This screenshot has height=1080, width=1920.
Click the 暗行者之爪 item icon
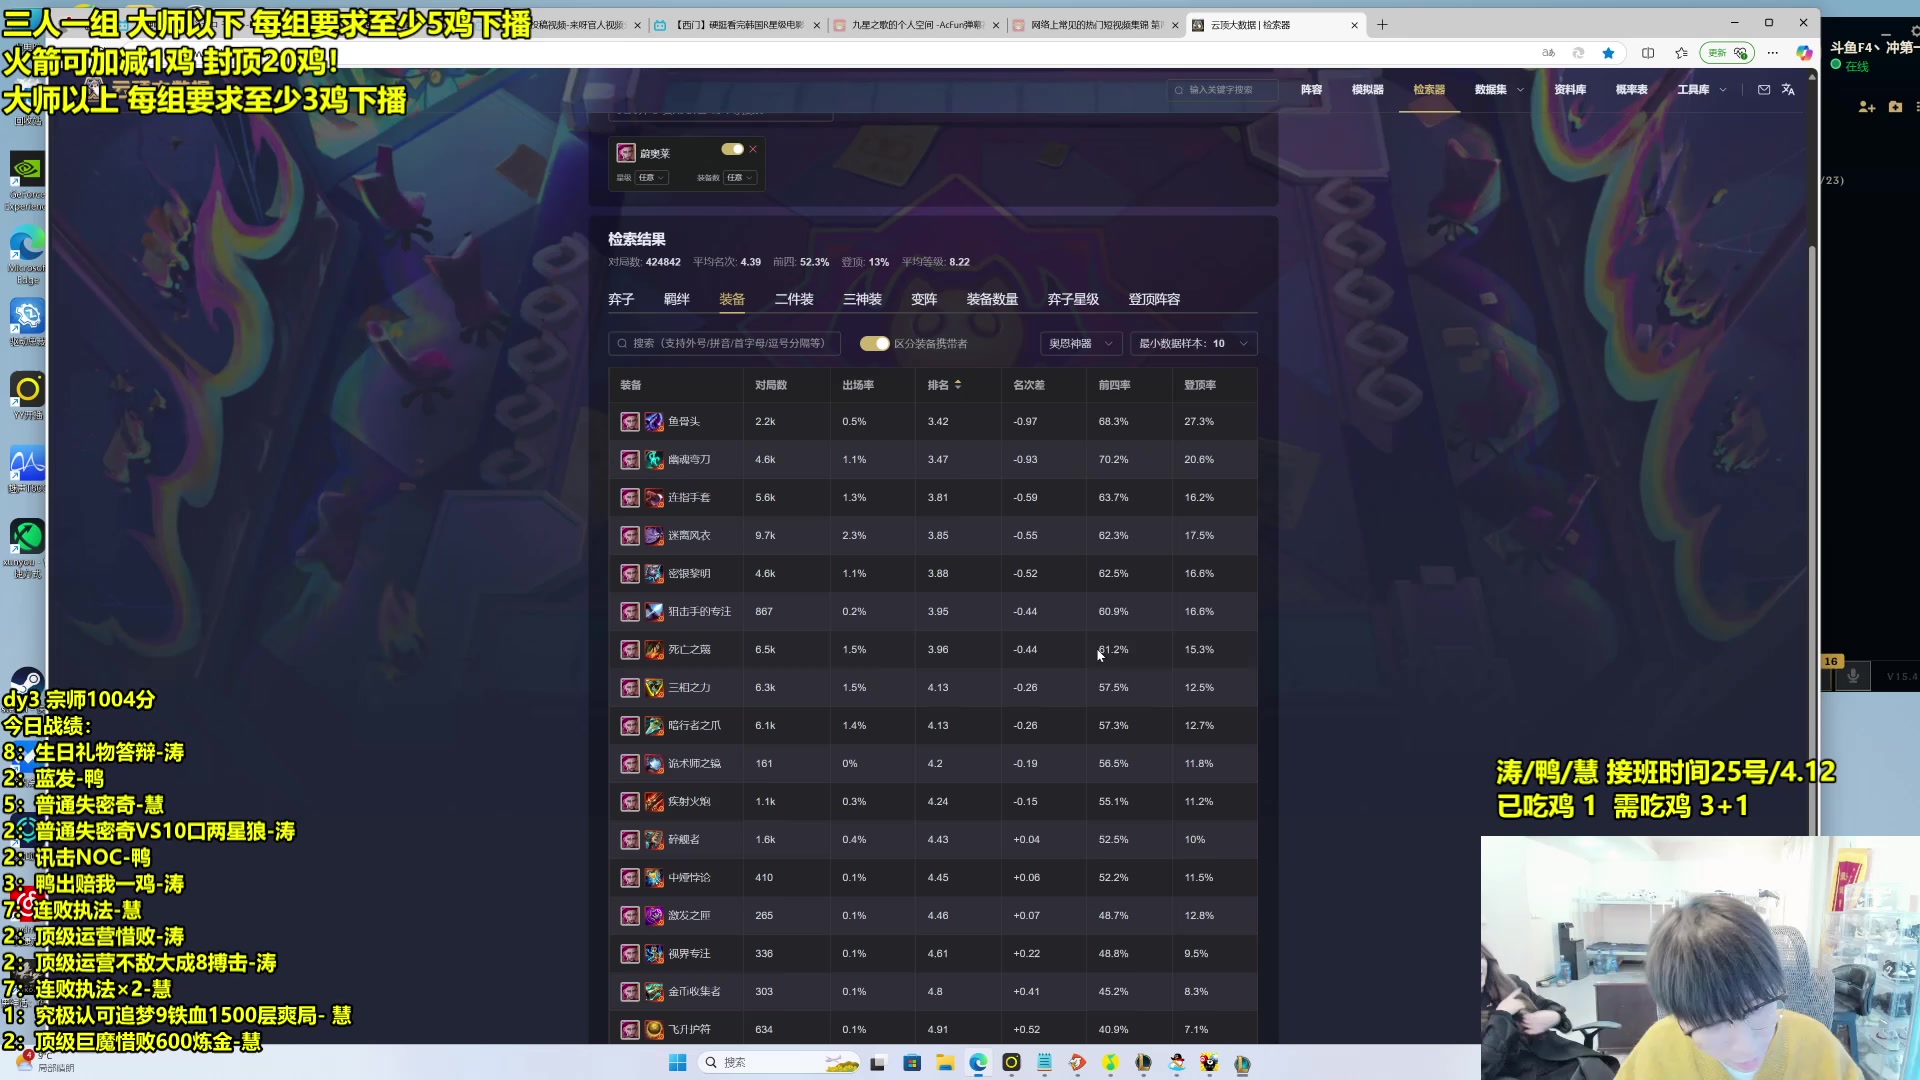[654, 726]
